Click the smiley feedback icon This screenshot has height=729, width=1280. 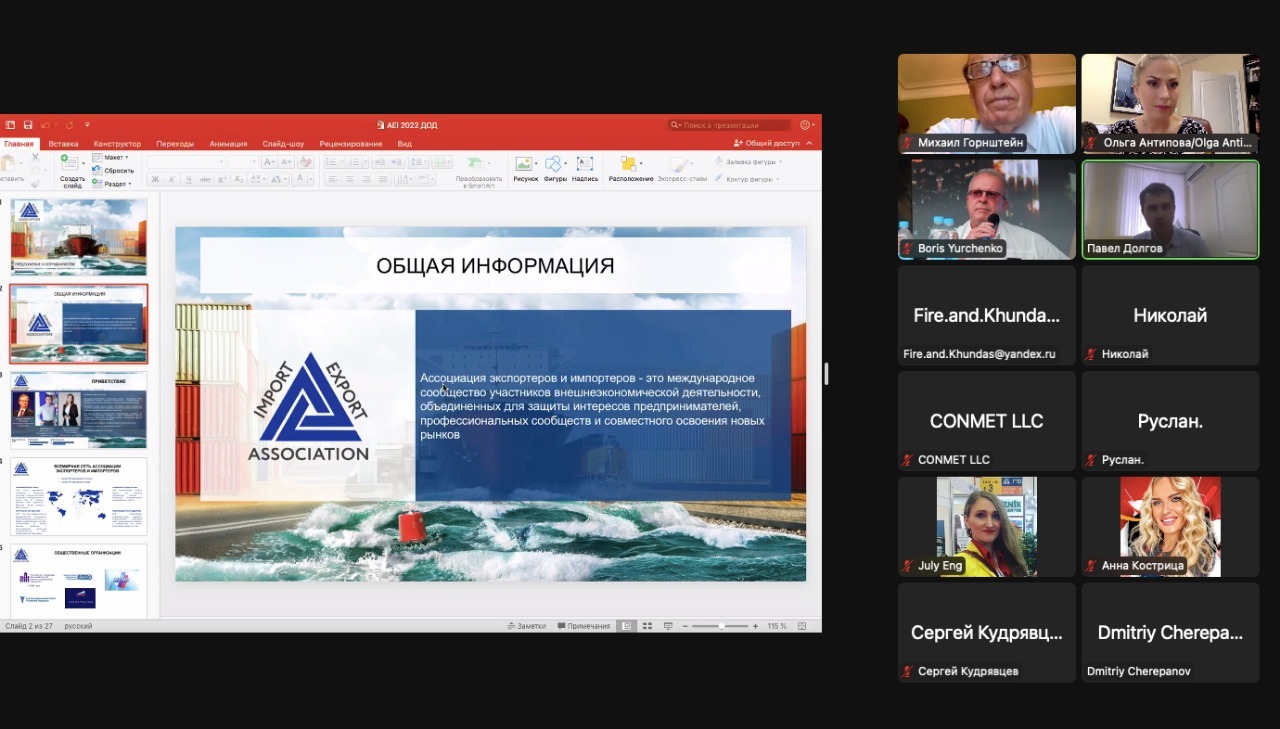pyautogui.click(x=805, y=125)
